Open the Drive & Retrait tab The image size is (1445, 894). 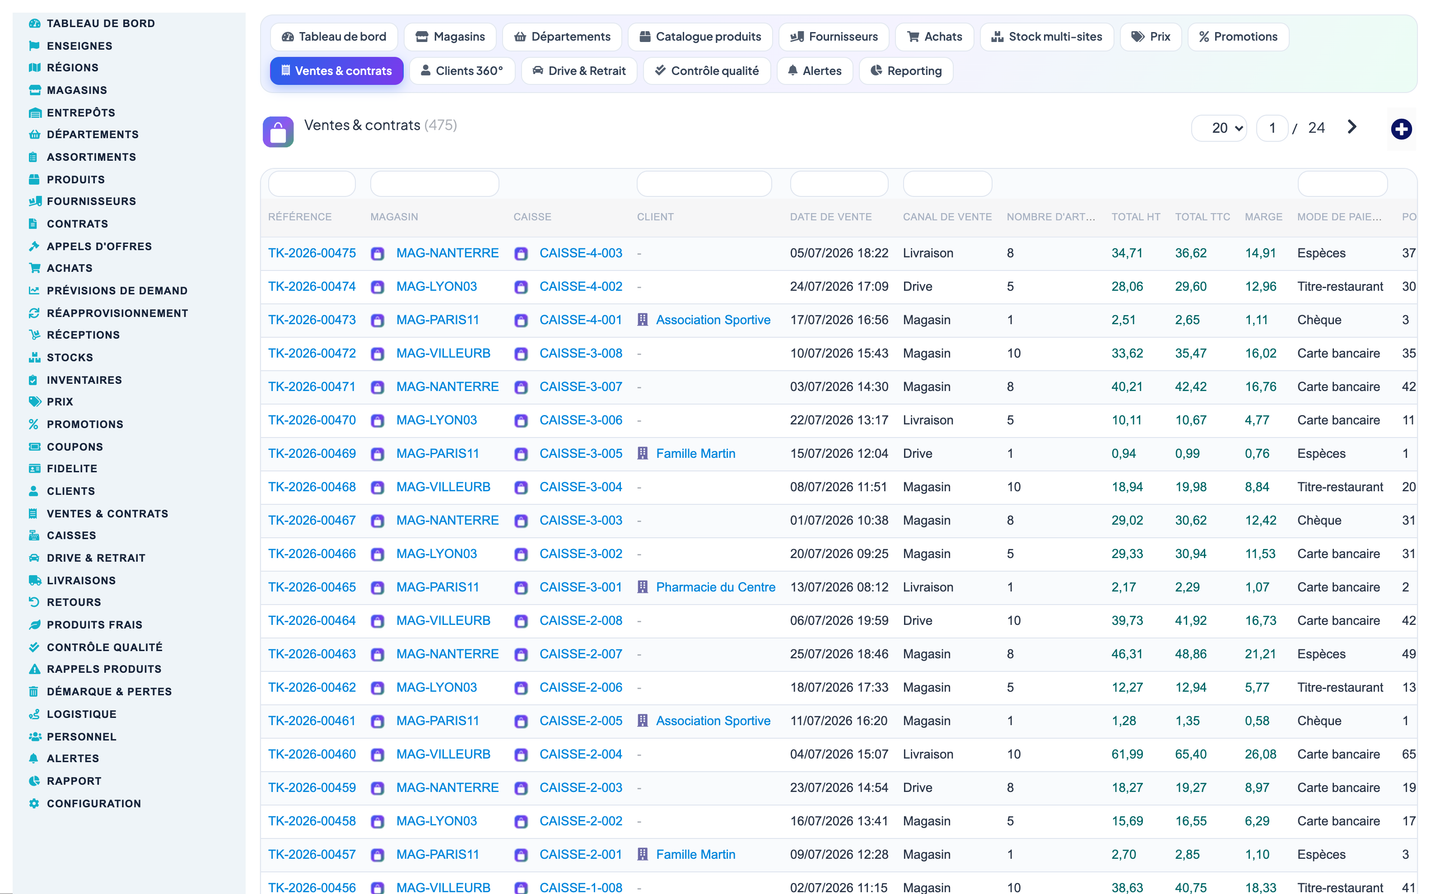(579, 71)
